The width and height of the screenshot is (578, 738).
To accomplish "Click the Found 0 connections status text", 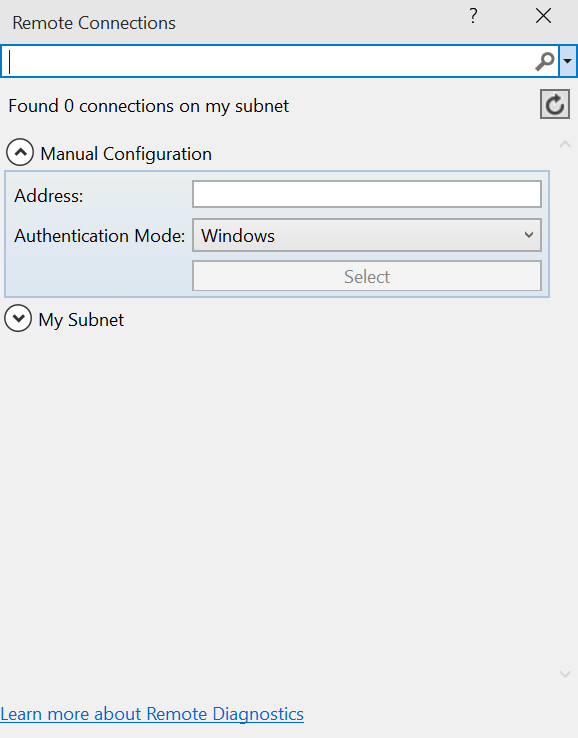I will pyautogui.click(x=148, y=106).
